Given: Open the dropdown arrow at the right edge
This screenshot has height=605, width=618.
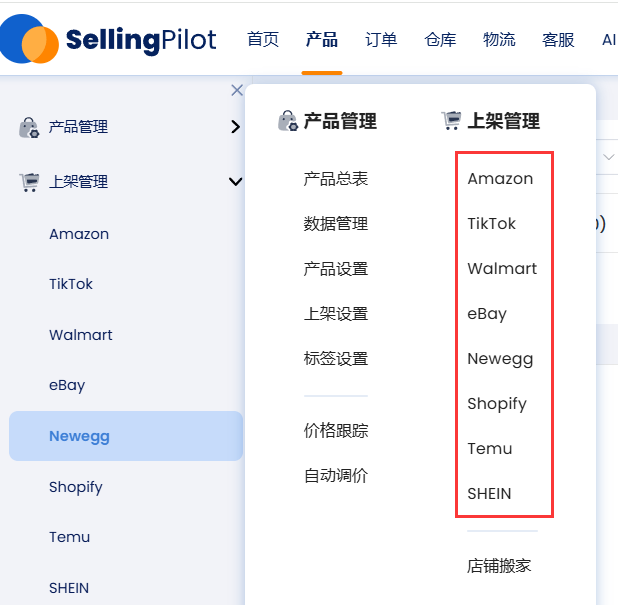Looking at the screenshot, I should [x=609, y=157].
